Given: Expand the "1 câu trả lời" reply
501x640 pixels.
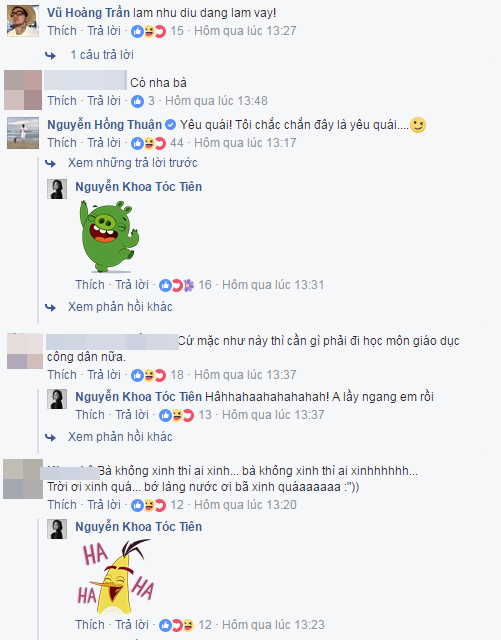Looking at the screenshot, I should click(102, 55).
